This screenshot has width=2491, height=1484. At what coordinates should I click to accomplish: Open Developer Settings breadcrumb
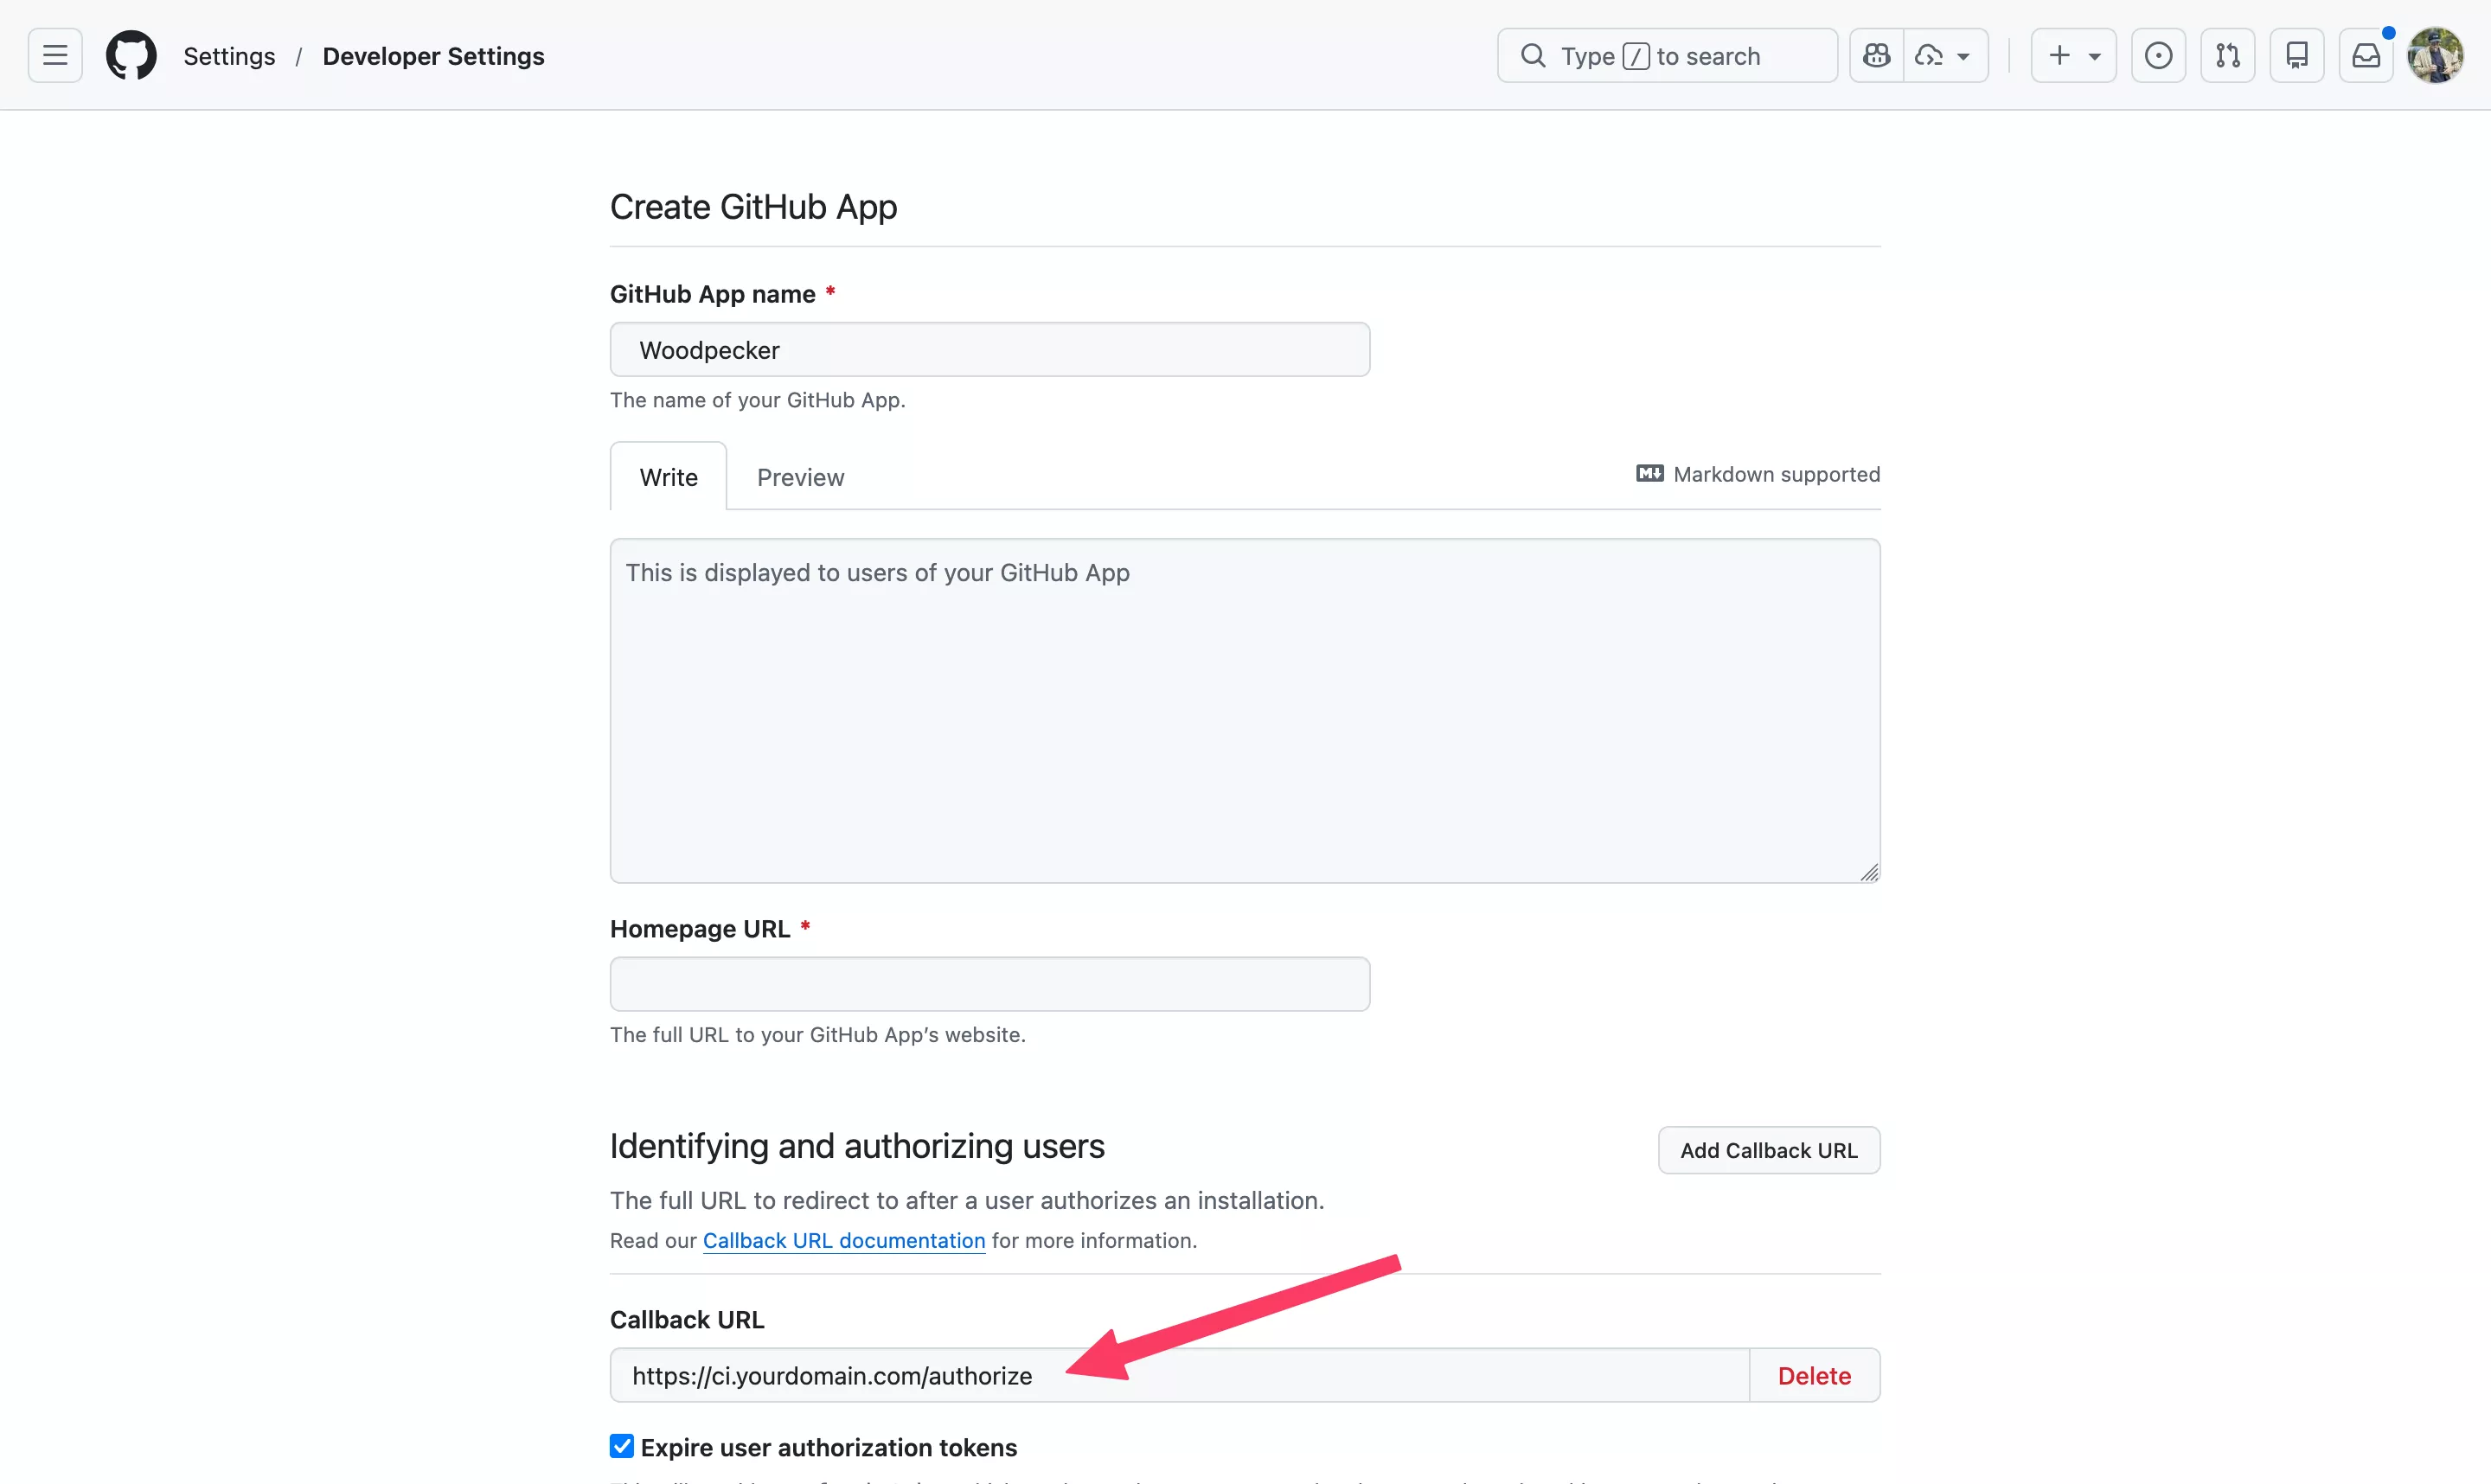(433, 57)
